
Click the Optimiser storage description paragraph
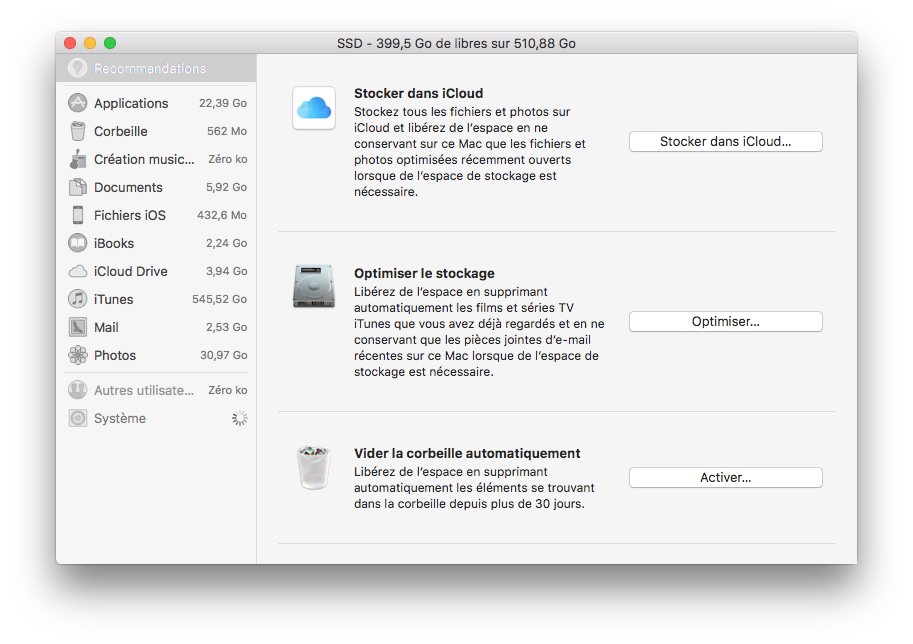[x=479, y=332]
